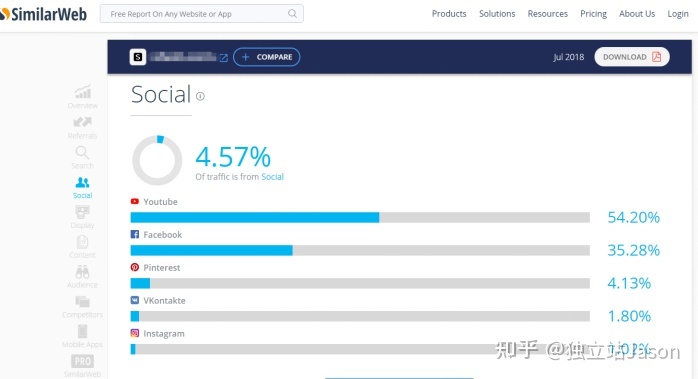Open the Search section in sidebar

tap(82, 158)
